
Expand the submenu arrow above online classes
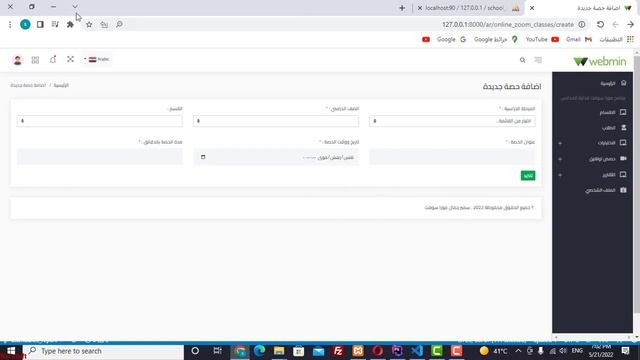(x=560, y=143)
